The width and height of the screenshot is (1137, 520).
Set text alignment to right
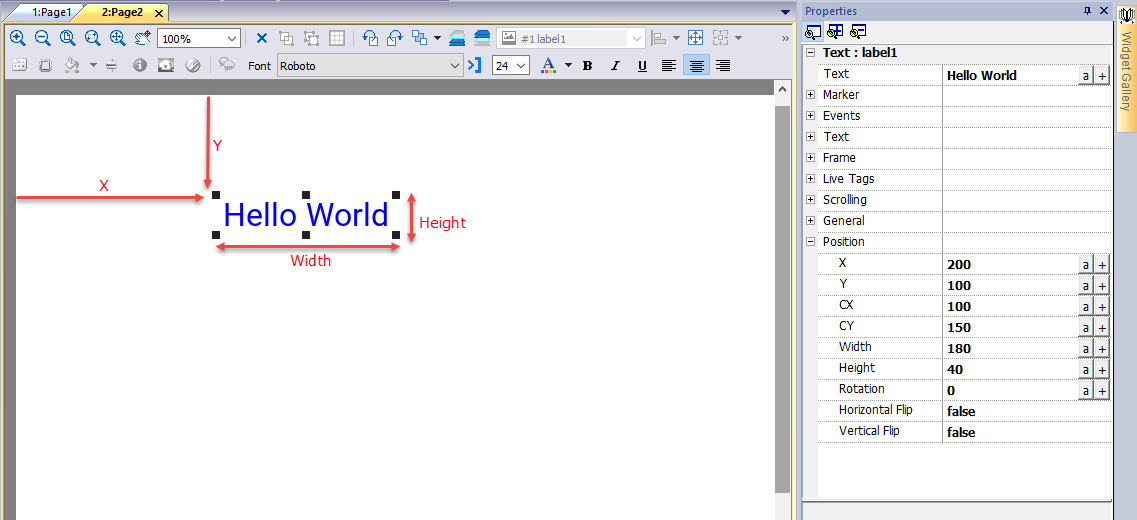tap(723, 65)
